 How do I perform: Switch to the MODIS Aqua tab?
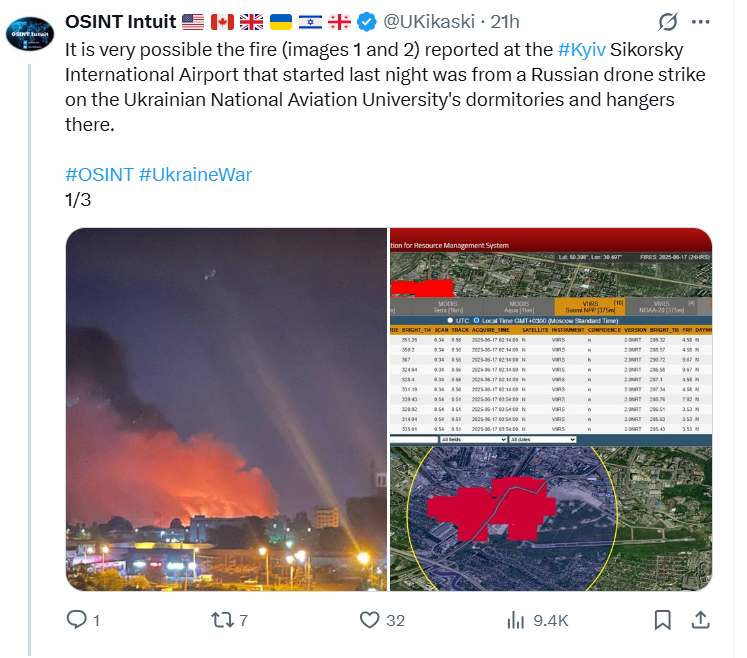520,306
